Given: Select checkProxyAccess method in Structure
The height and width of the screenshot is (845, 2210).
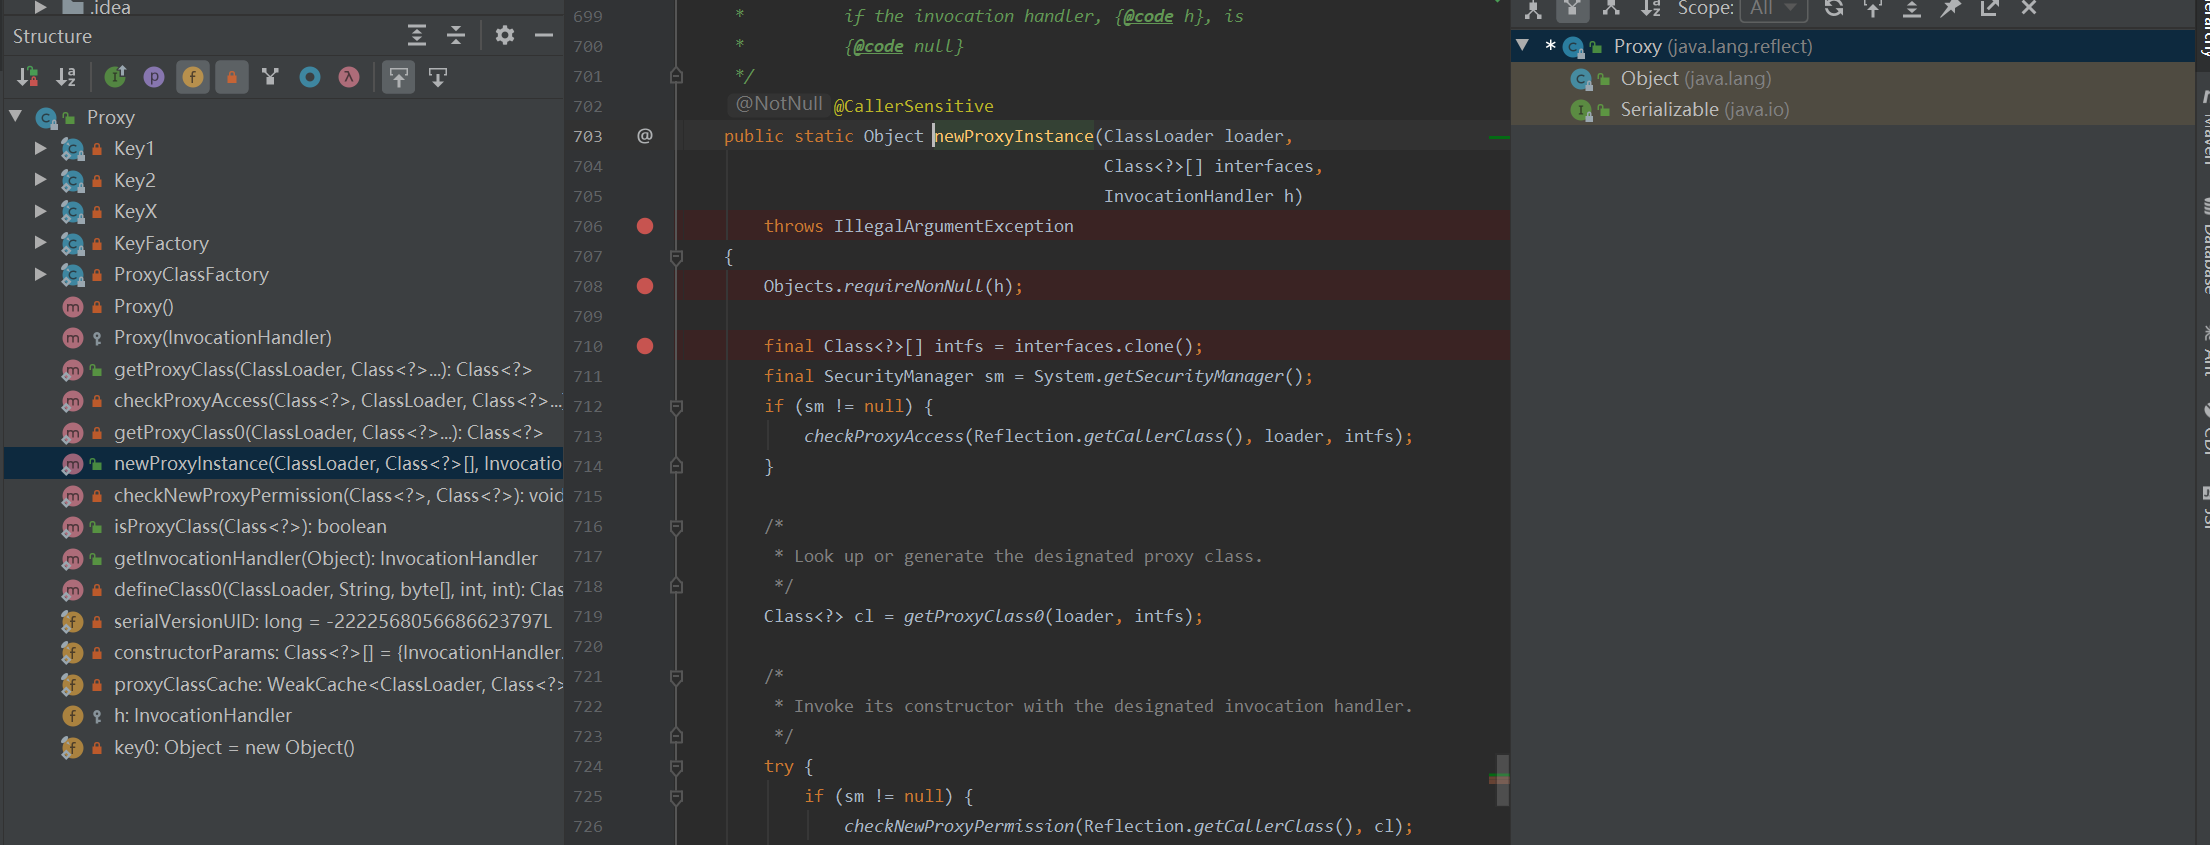Looking at the screenshot, I should click(337, 400).
